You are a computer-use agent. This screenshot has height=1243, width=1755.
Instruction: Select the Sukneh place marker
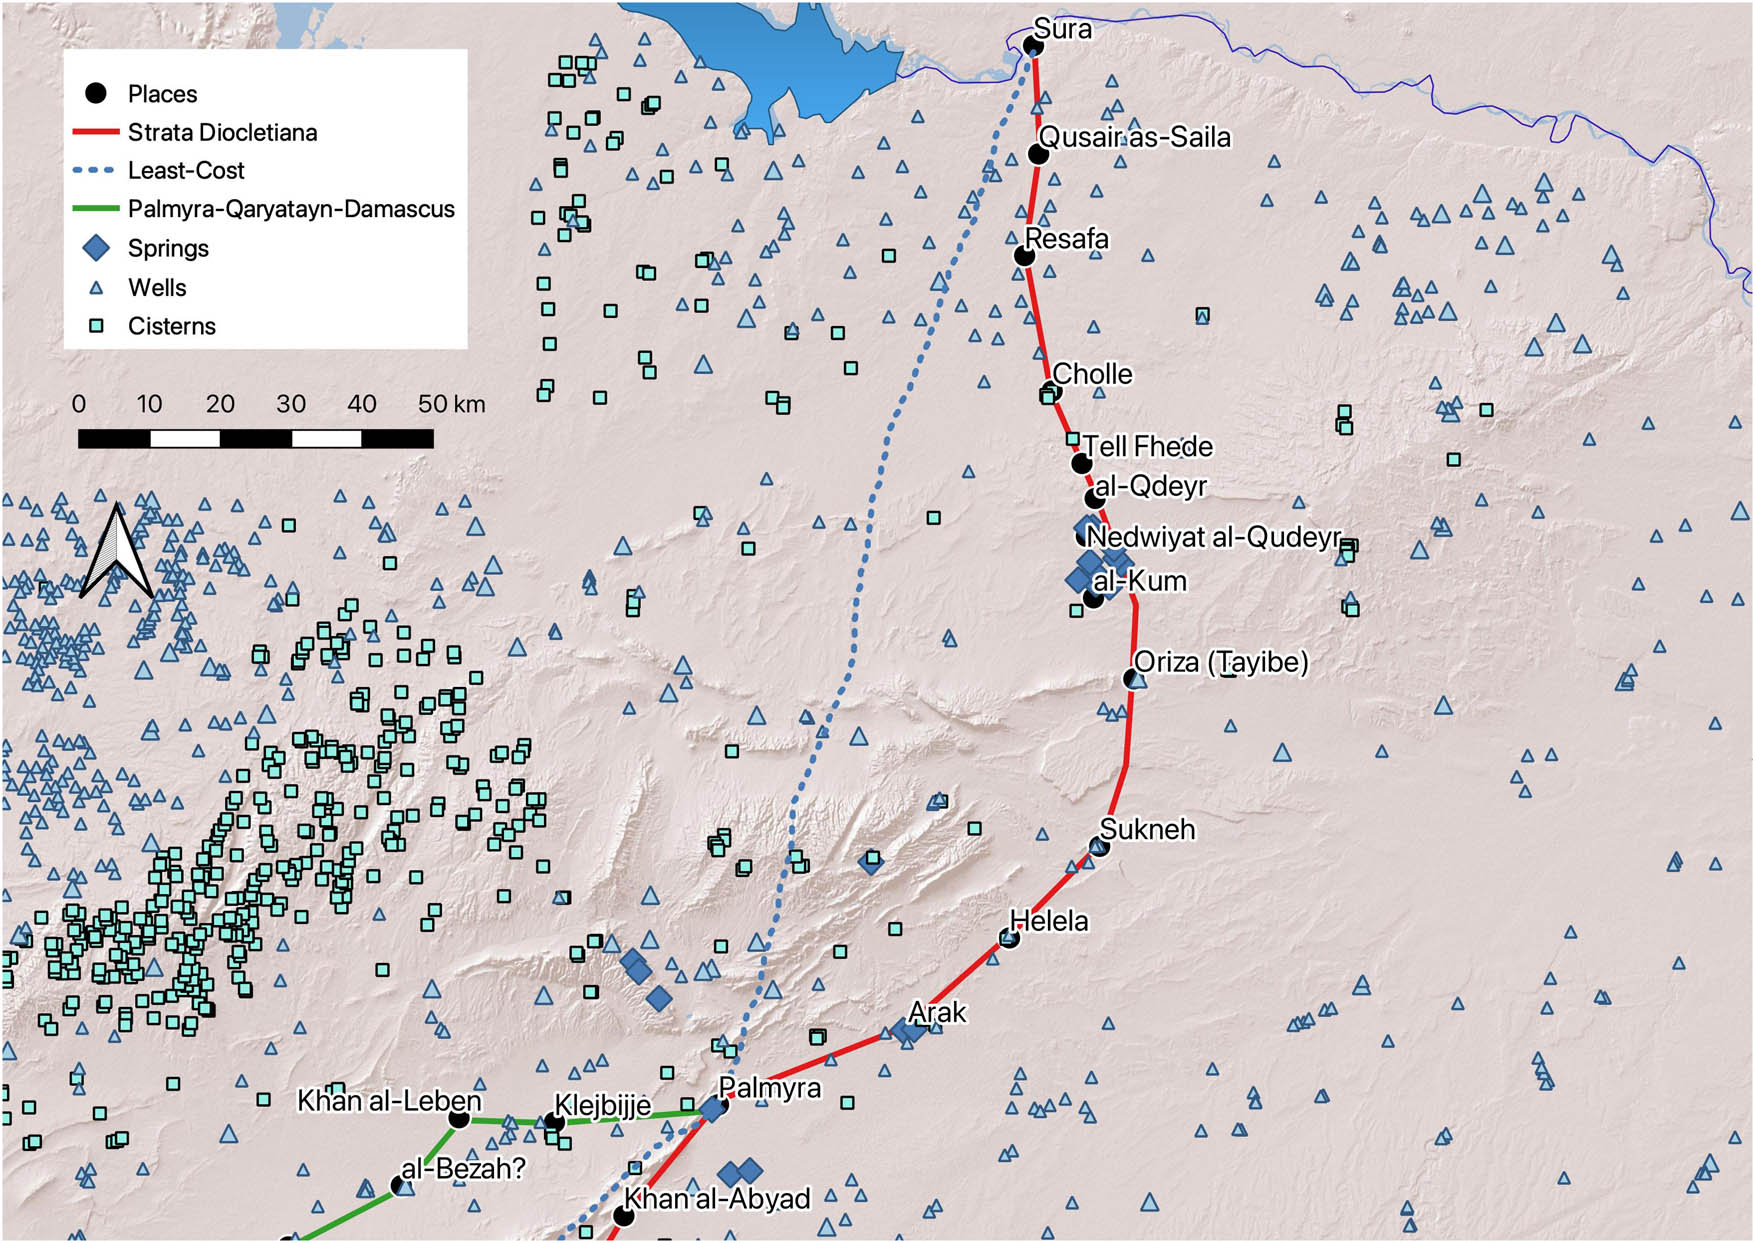[x=1100, y=847]
